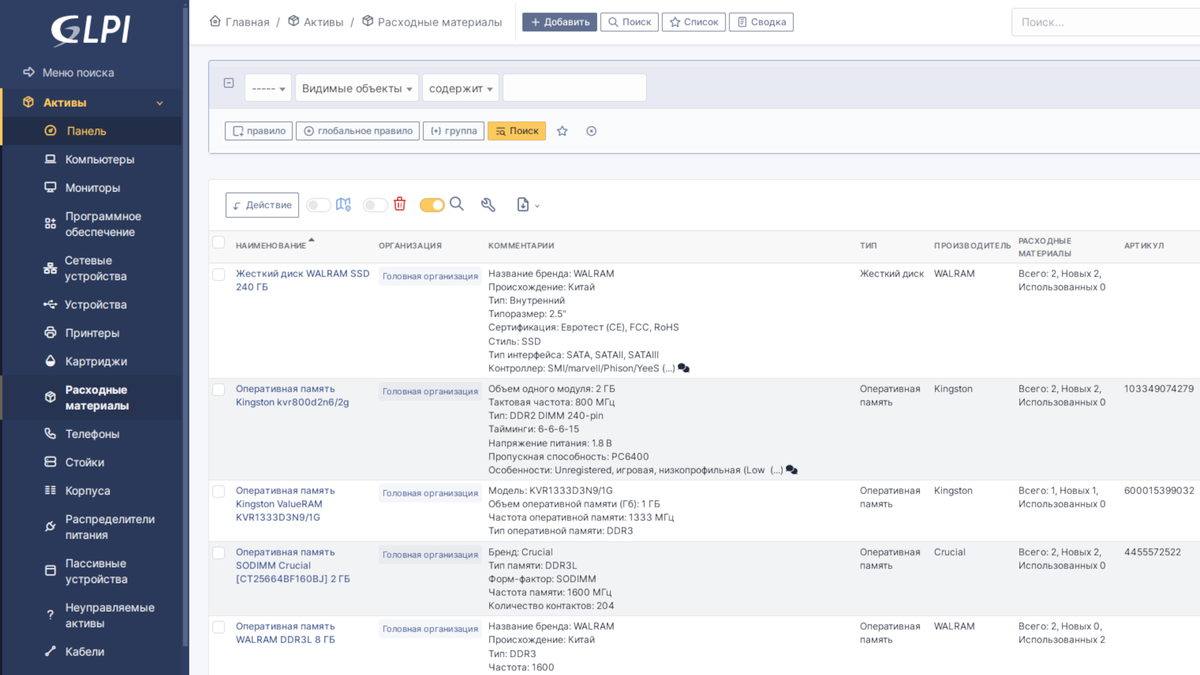This screenshot has height=675, width=1200.
Task: Select Расходные материалы in sidebar
Action: [x=97, y=398]
